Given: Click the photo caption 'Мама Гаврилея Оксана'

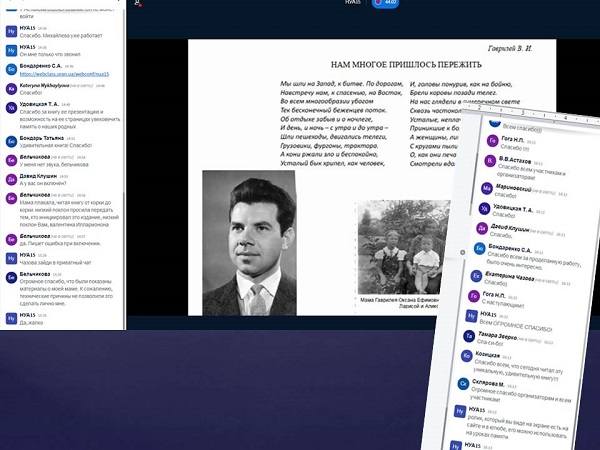Looking at the screenshot, I should coord(400,300).
